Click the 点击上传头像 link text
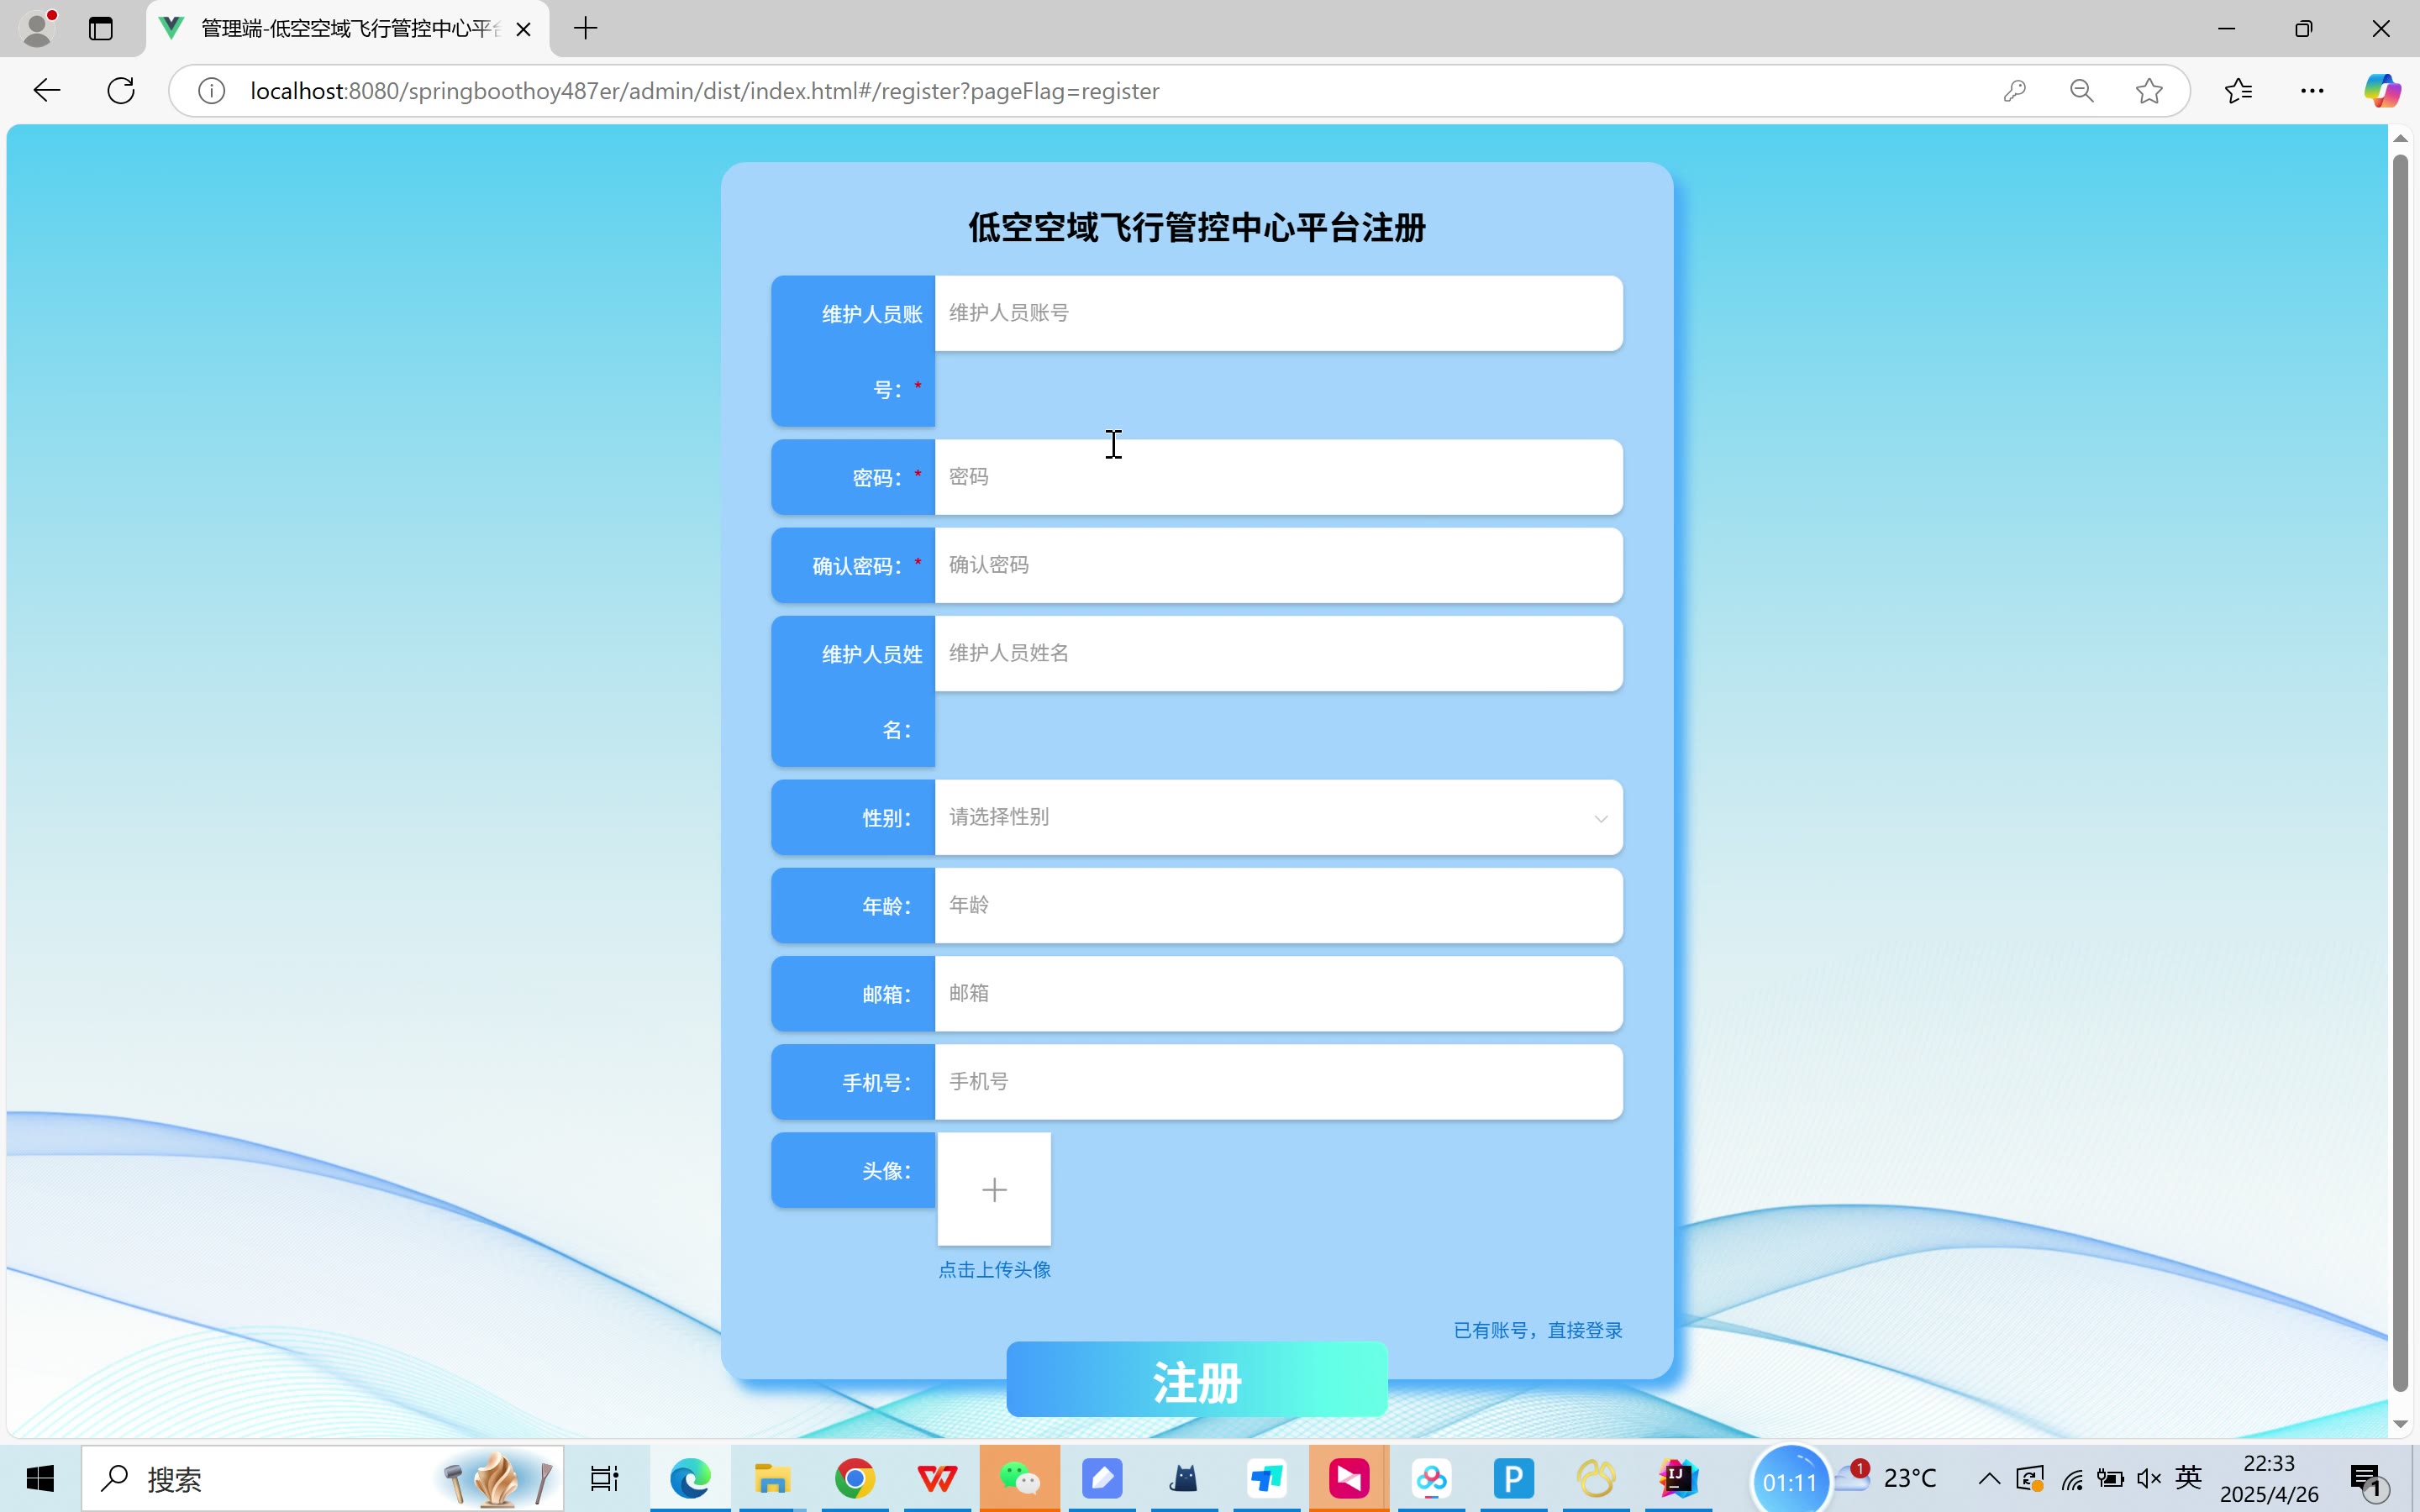2420x1512 pixels. (x=994, y=1270)
